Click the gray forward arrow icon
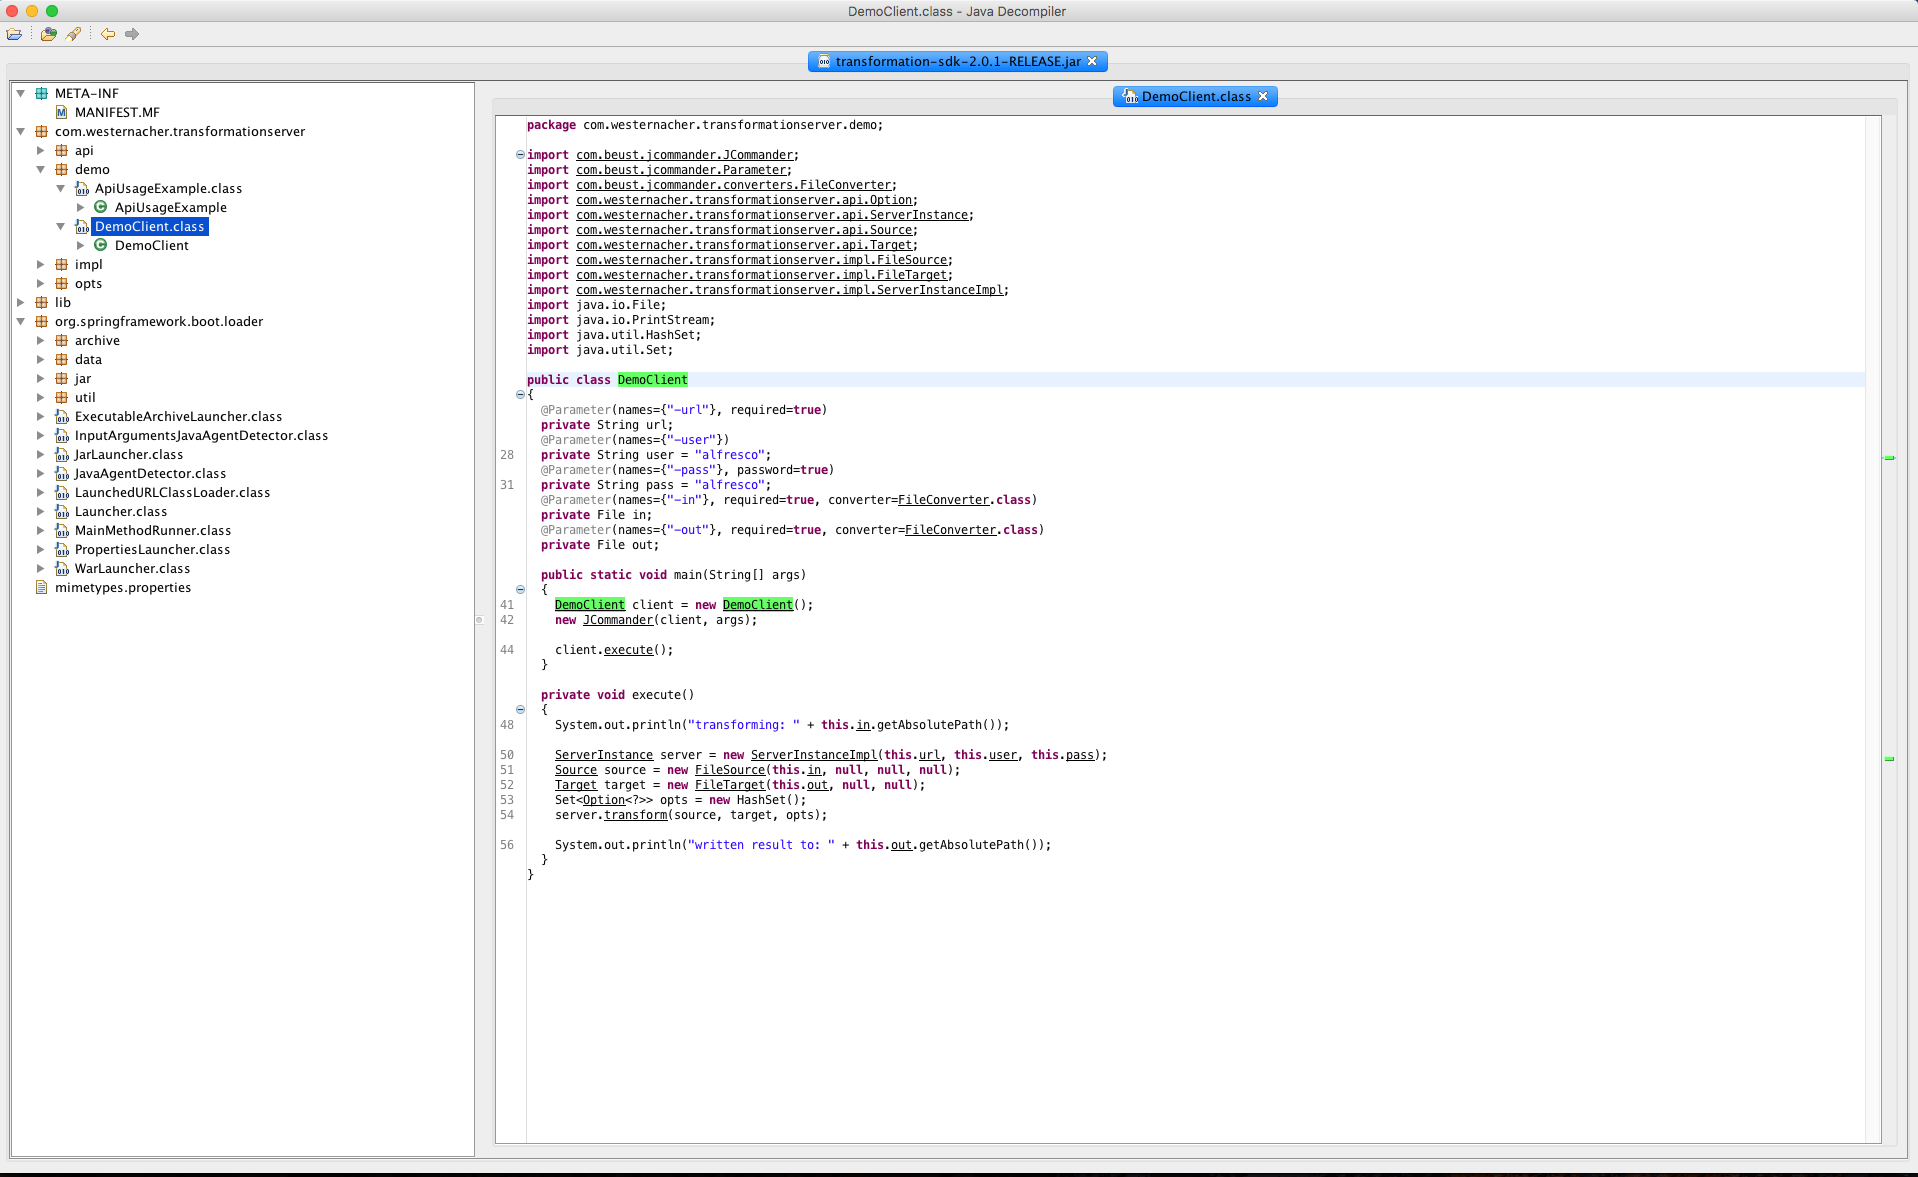The height and width of the screenshot is (1177, 1918). coord(132,34)
